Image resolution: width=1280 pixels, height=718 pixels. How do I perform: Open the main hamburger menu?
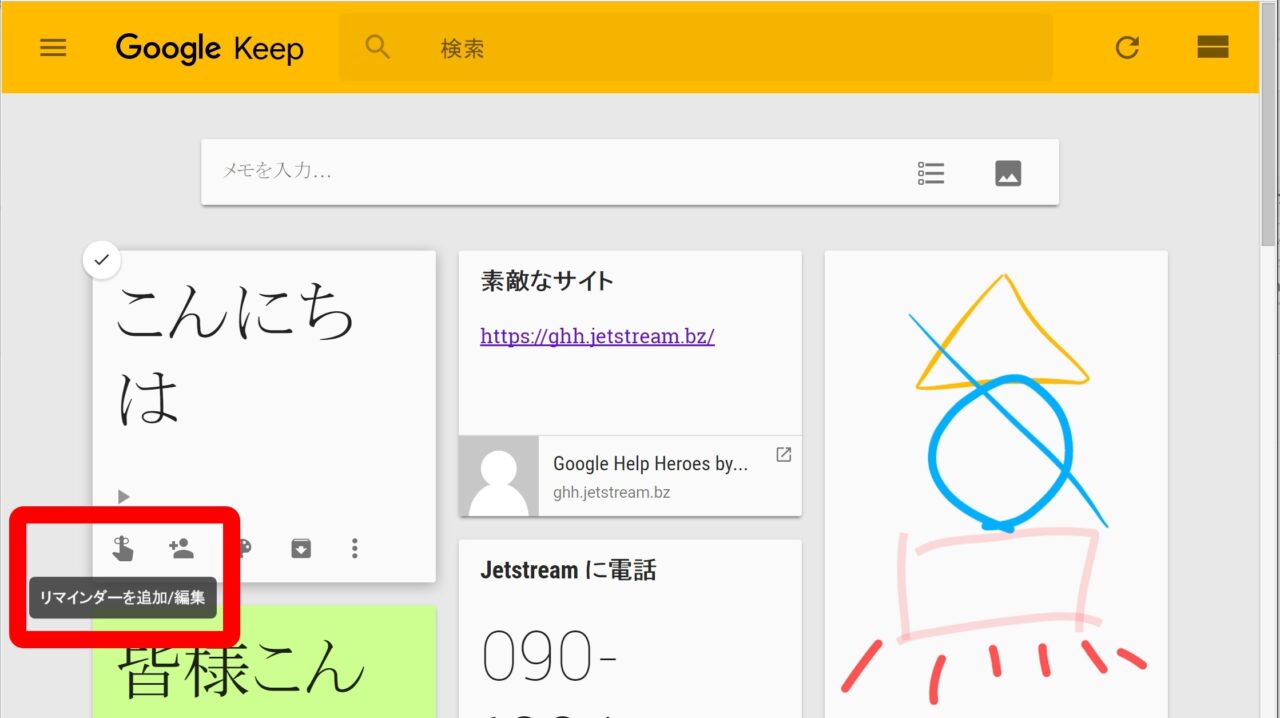[x=53, y=47]
